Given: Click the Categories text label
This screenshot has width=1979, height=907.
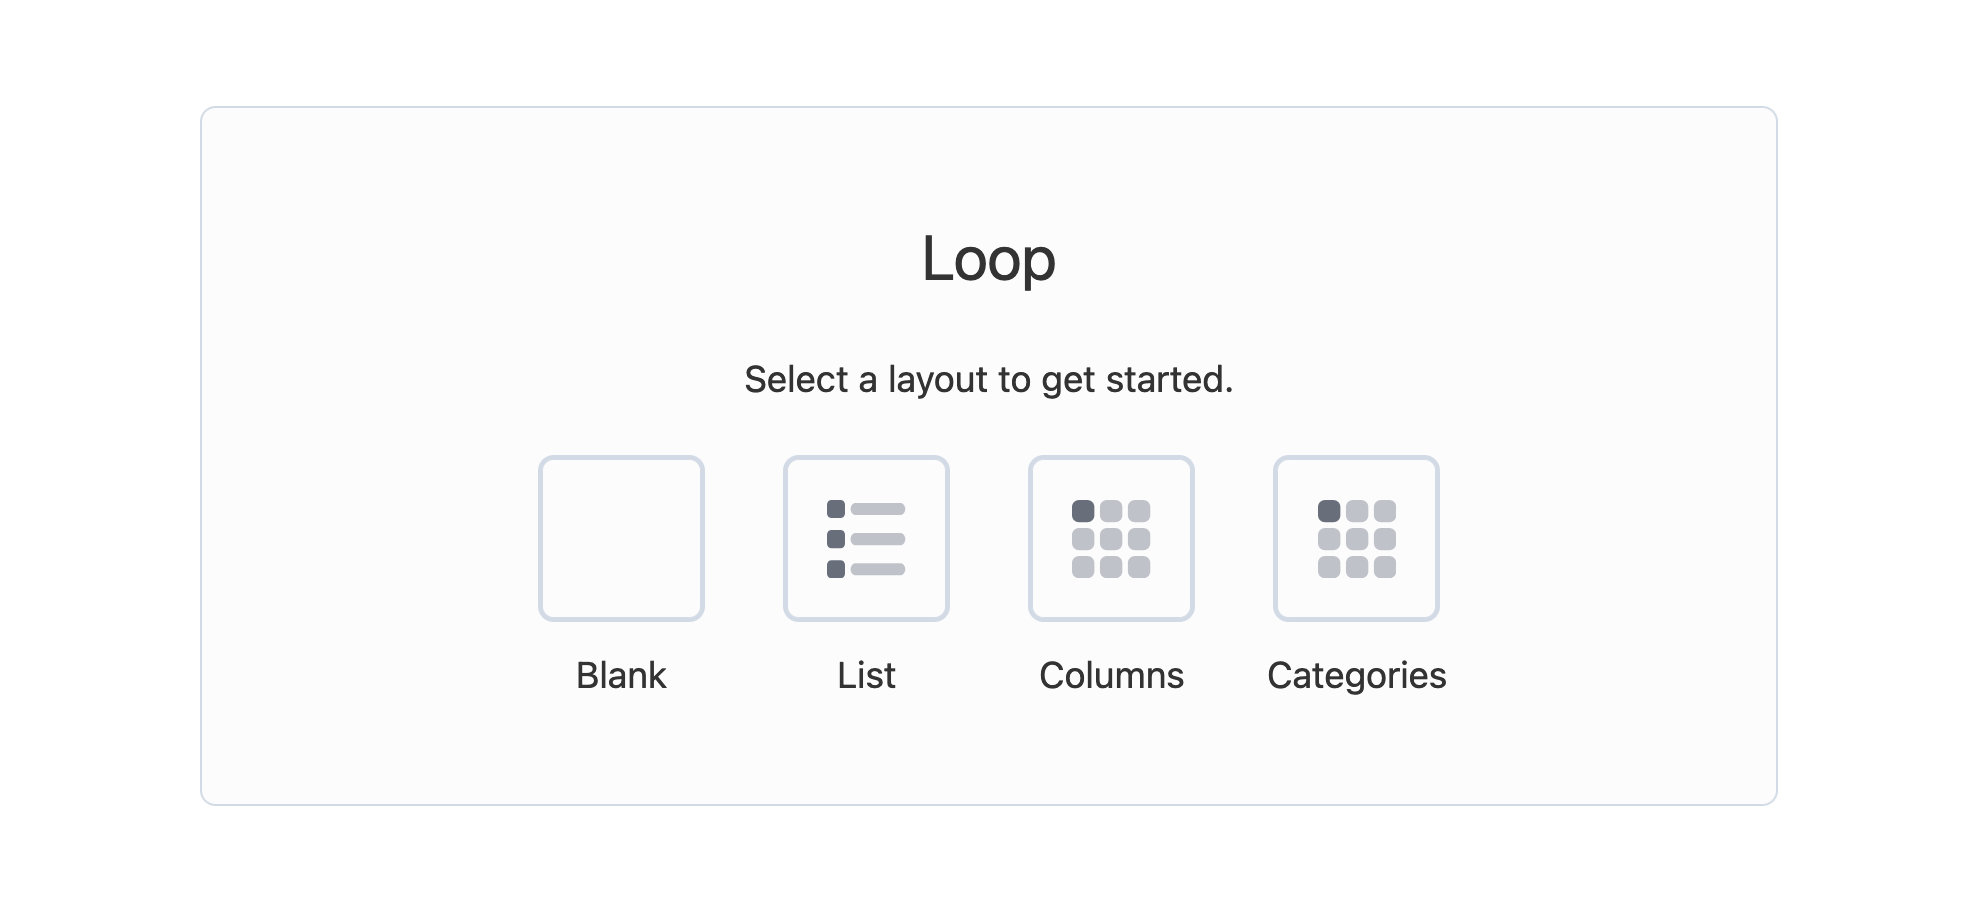Looking at the screenshot, I should coord(1356,675).
